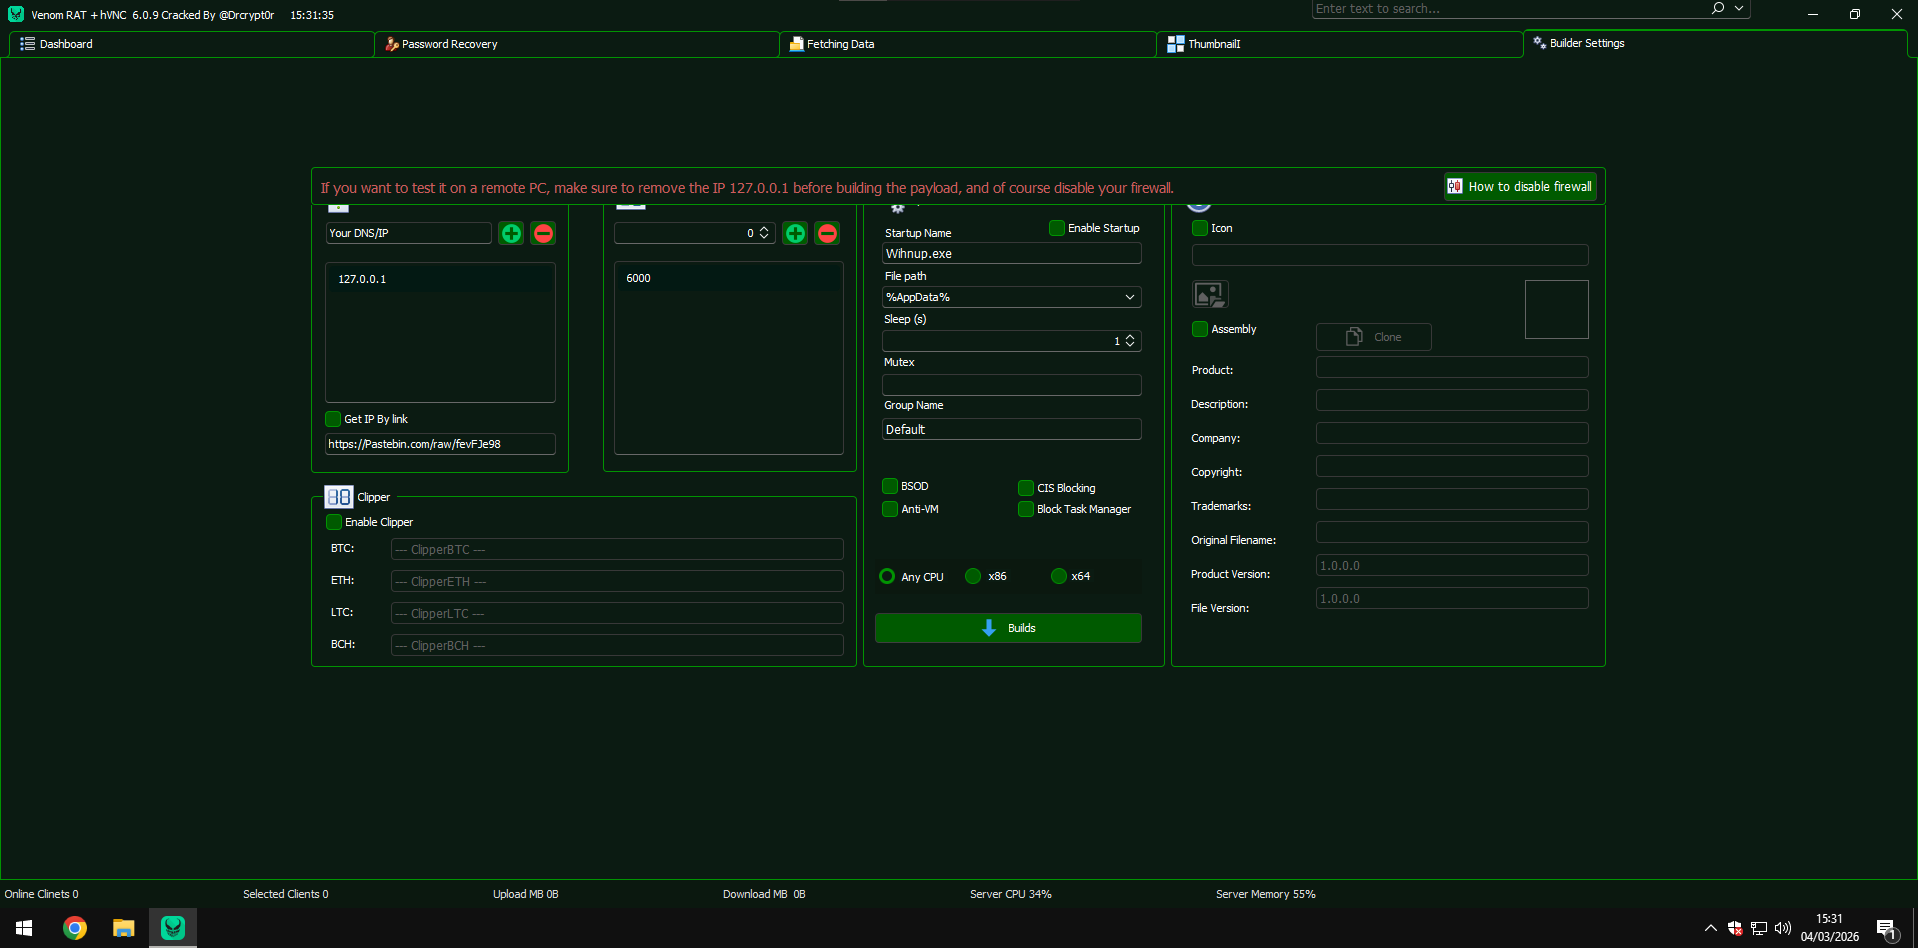This screenshot has height=948, width=1918.
Task: Click the Sleep (s) stepper arrows
Action: (x=1130, y=341)
